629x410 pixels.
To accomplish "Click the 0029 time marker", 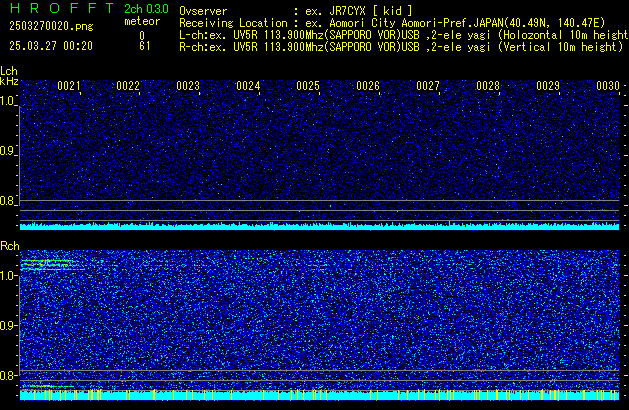I will (548, 86).
